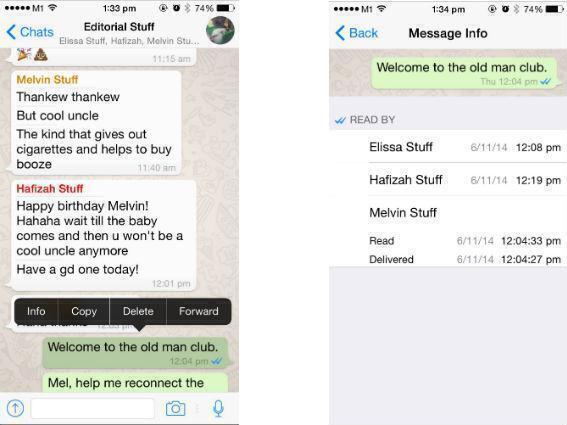Viewport: 567px width, 425px height.
Task: Choose Forward in the message popup menu
Action: tap(199, 311)
